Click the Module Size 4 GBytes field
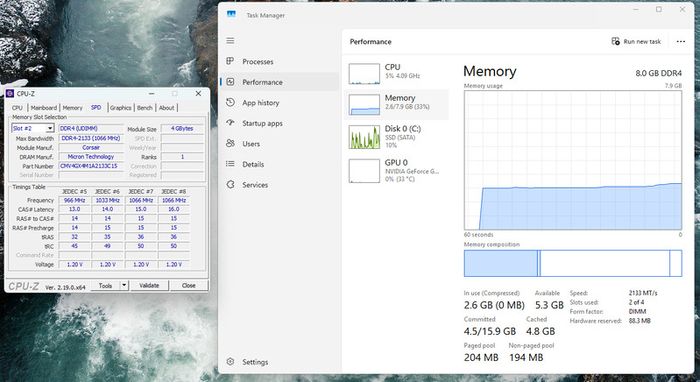700x382 pixels. coord(182,129)
